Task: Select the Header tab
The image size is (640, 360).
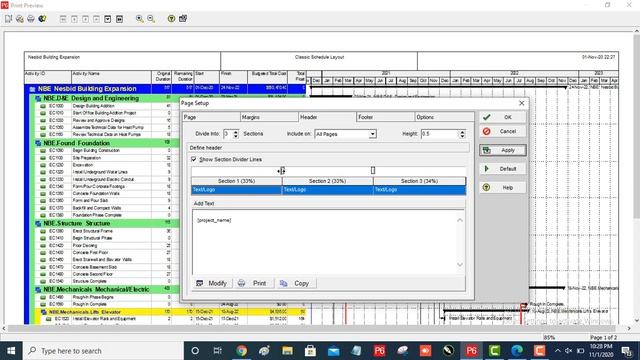Action: tap(327, 117)
